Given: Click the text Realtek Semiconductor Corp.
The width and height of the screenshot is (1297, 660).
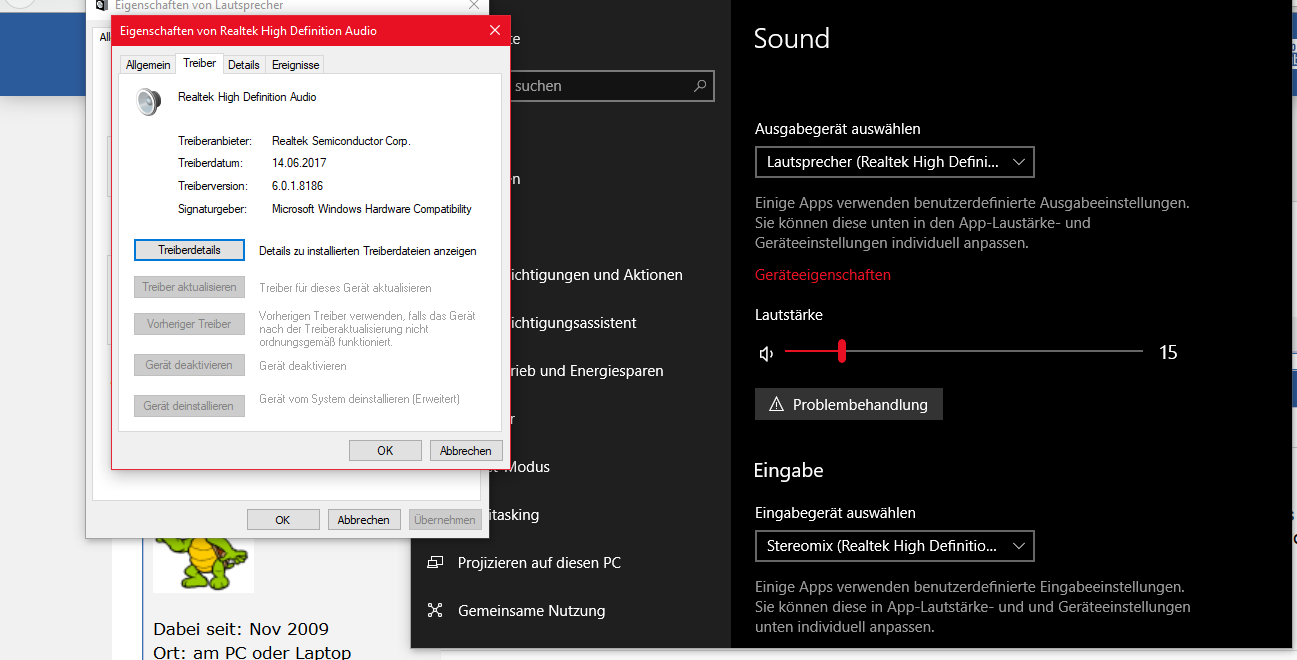Looking at the screenshot, I should [341, 141].
